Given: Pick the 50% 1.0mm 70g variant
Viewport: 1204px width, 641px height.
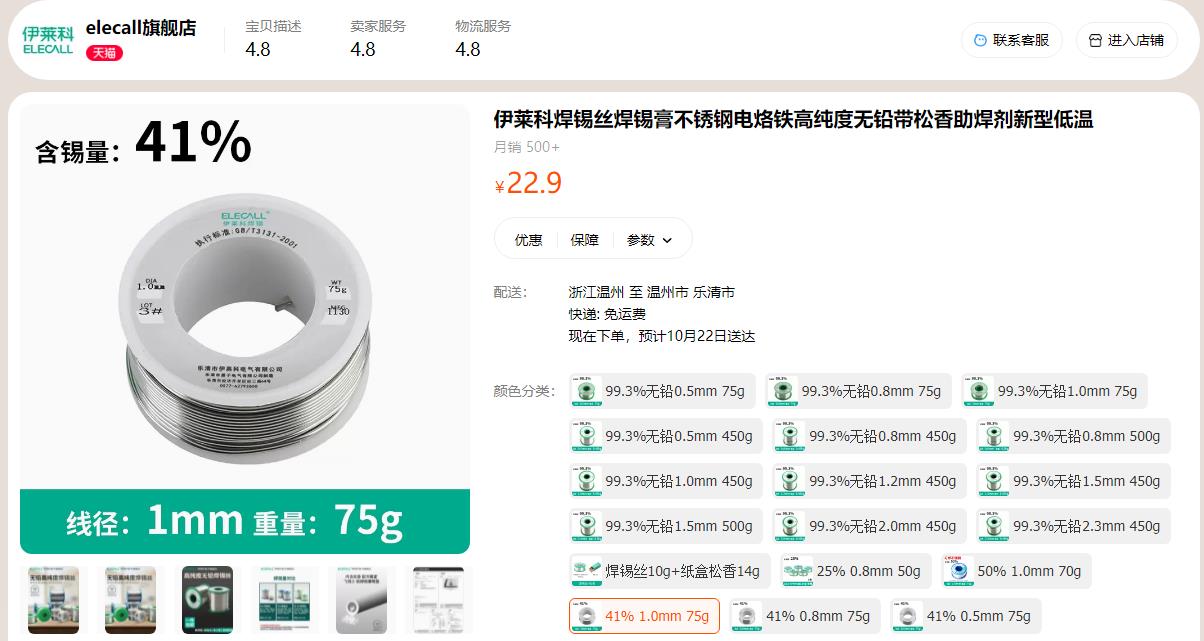Looking at the screenshot, I should [1015, 571].
